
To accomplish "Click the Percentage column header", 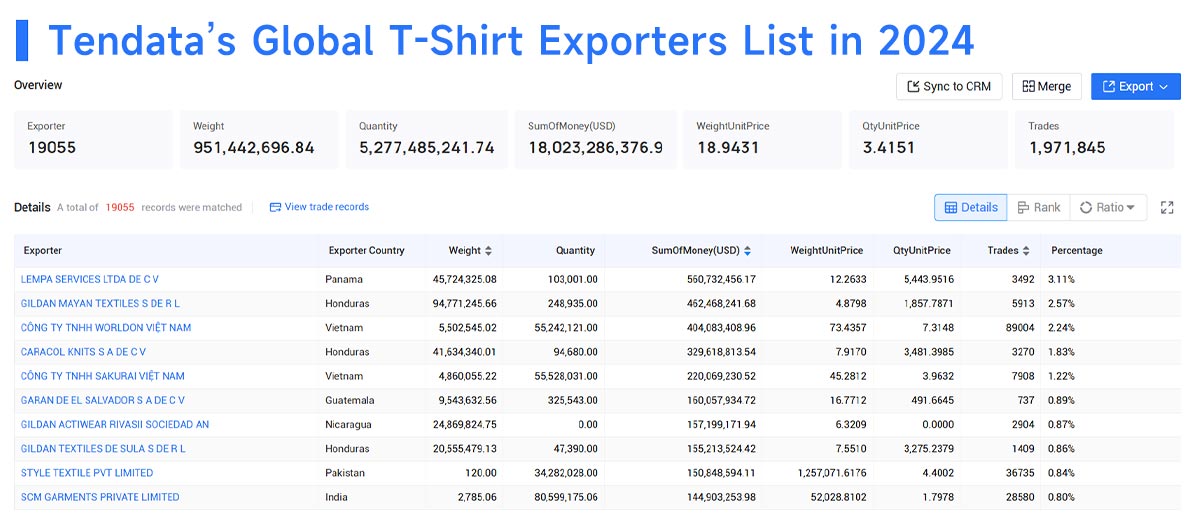I will (1077, 250).
